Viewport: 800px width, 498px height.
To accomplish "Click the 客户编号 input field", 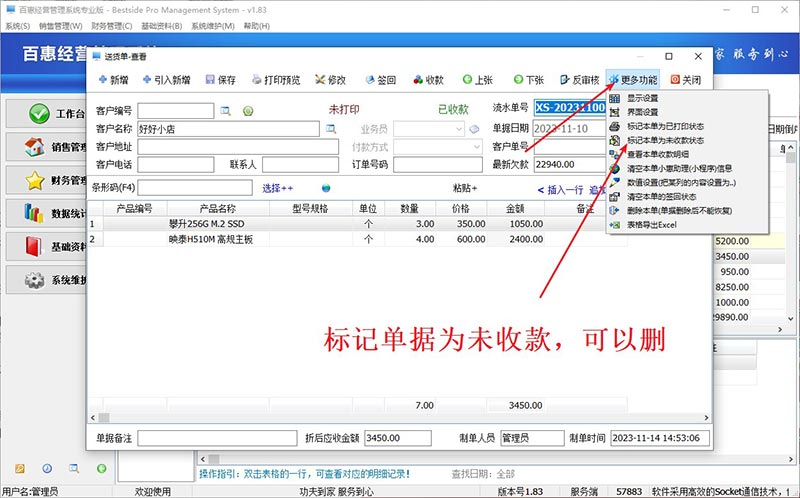I will pos(176,111).
